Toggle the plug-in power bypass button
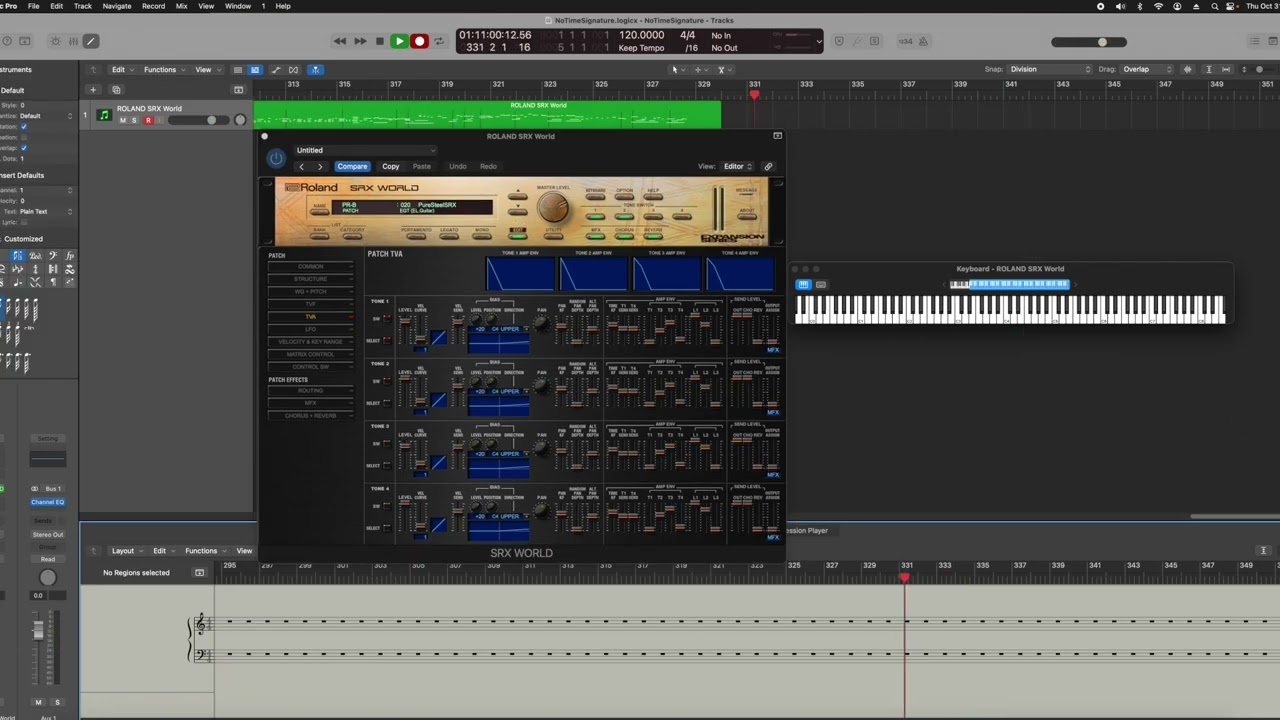This screenshot has height=720, width=1280. [x=276, y=158]
